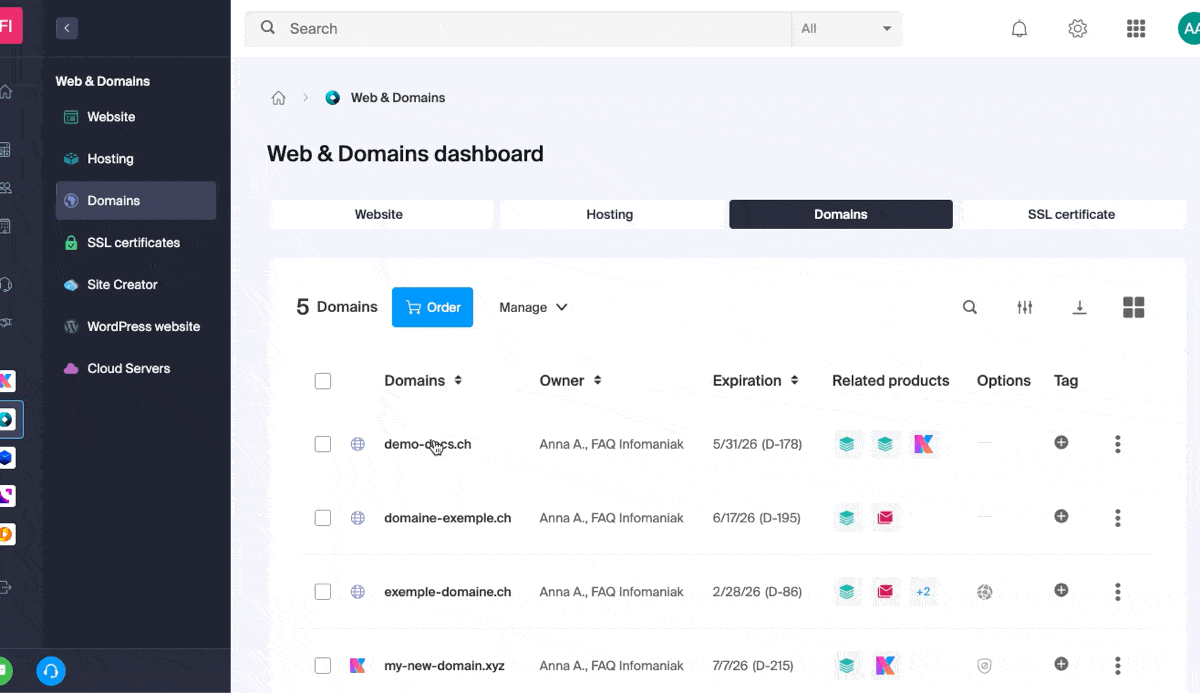Image resolution: width=1200 pixels, height=693 pixels.
Task: Toggle the select-all domains checkbox
Action: click(322, 381)
